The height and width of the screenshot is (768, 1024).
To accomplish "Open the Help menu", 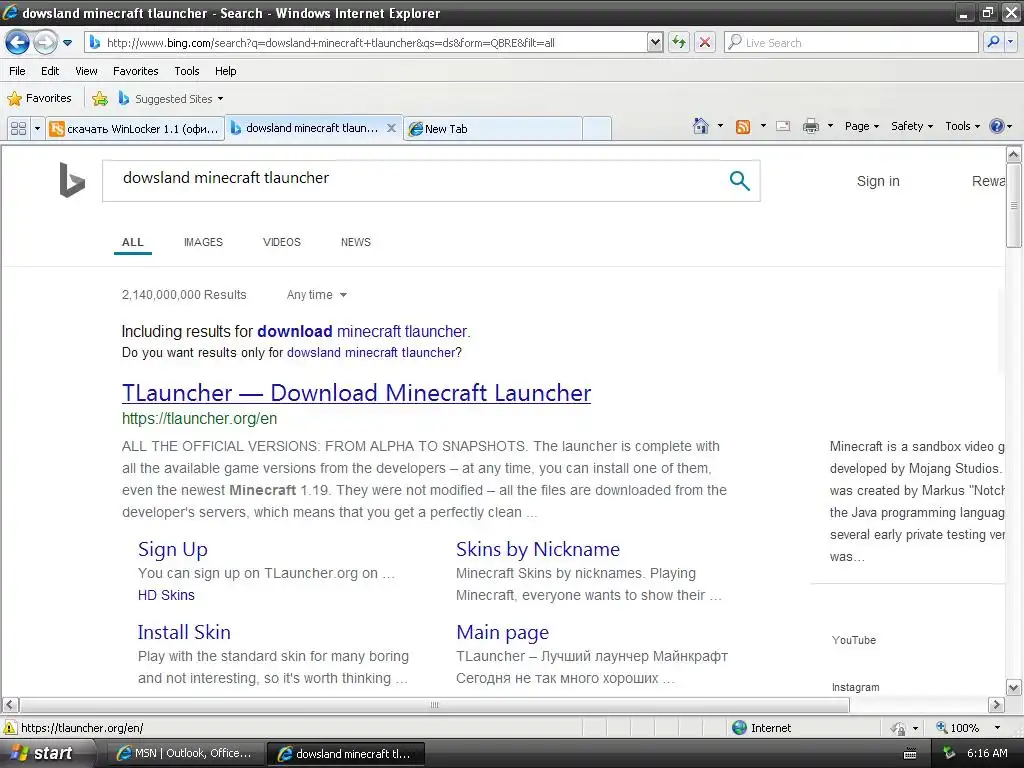I will (225, 71).
